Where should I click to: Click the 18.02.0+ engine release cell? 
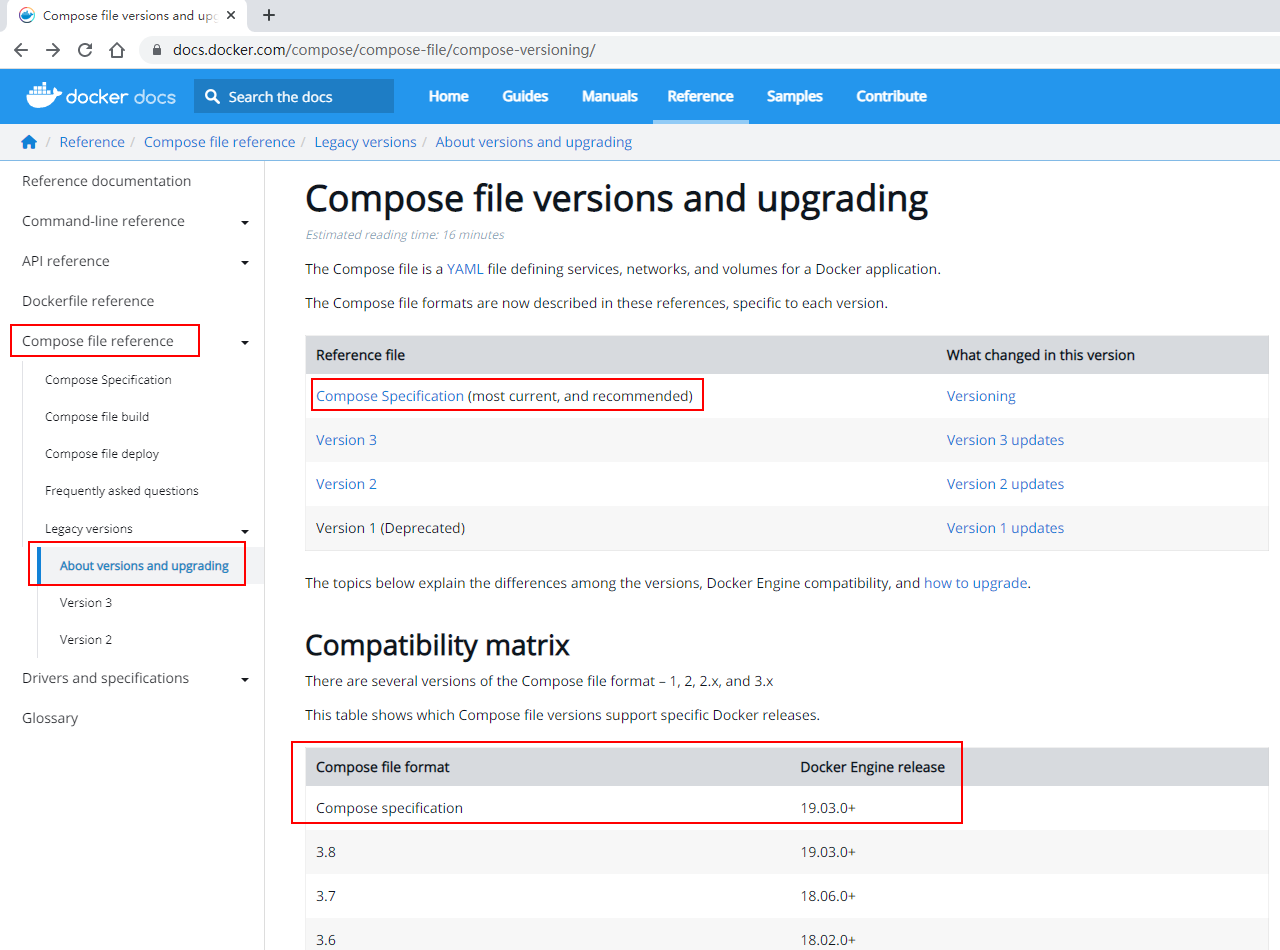(828, 940)
